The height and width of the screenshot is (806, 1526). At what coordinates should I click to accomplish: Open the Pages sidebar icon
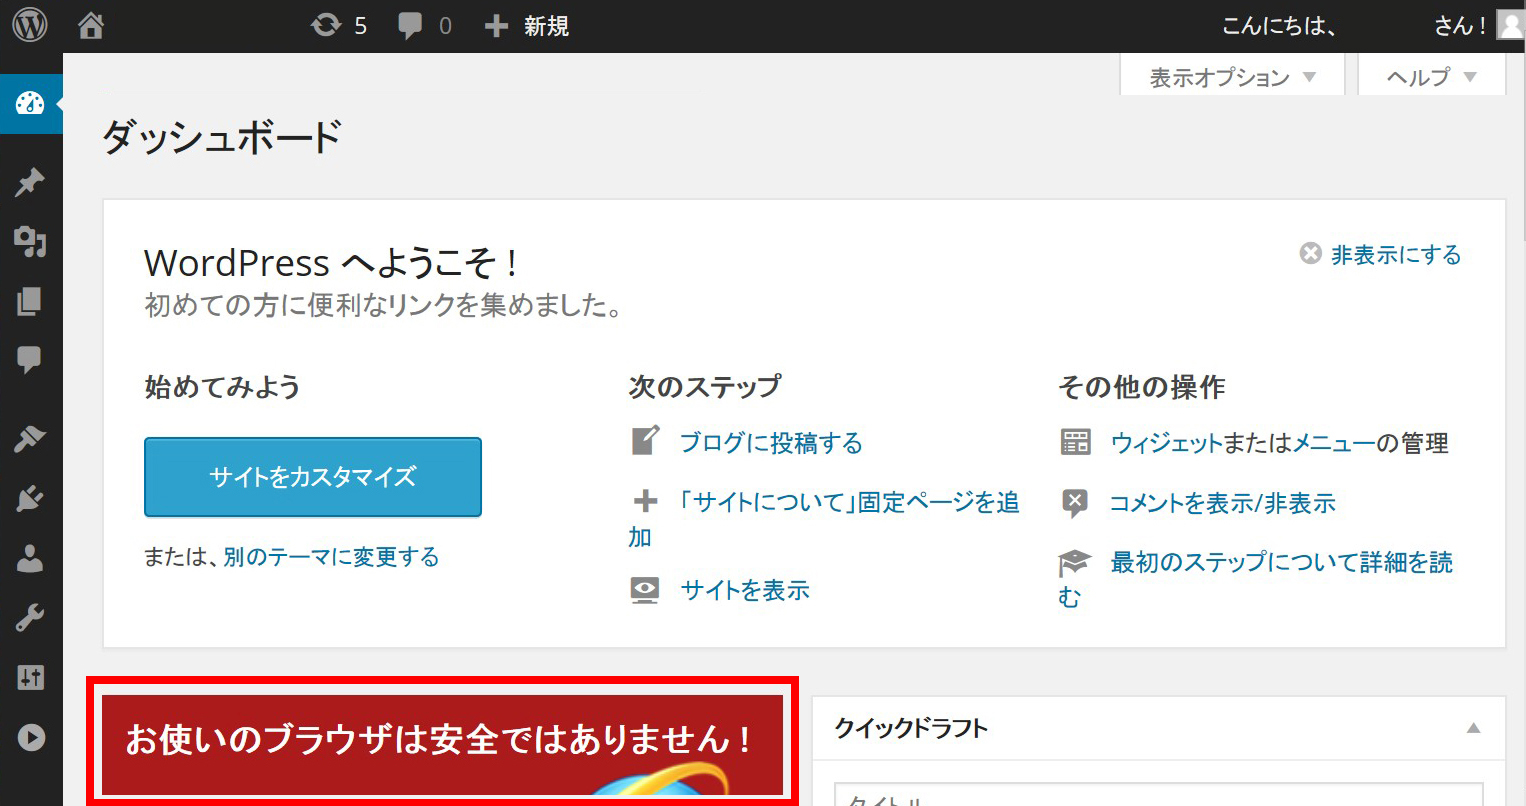(x=30, y=301)
